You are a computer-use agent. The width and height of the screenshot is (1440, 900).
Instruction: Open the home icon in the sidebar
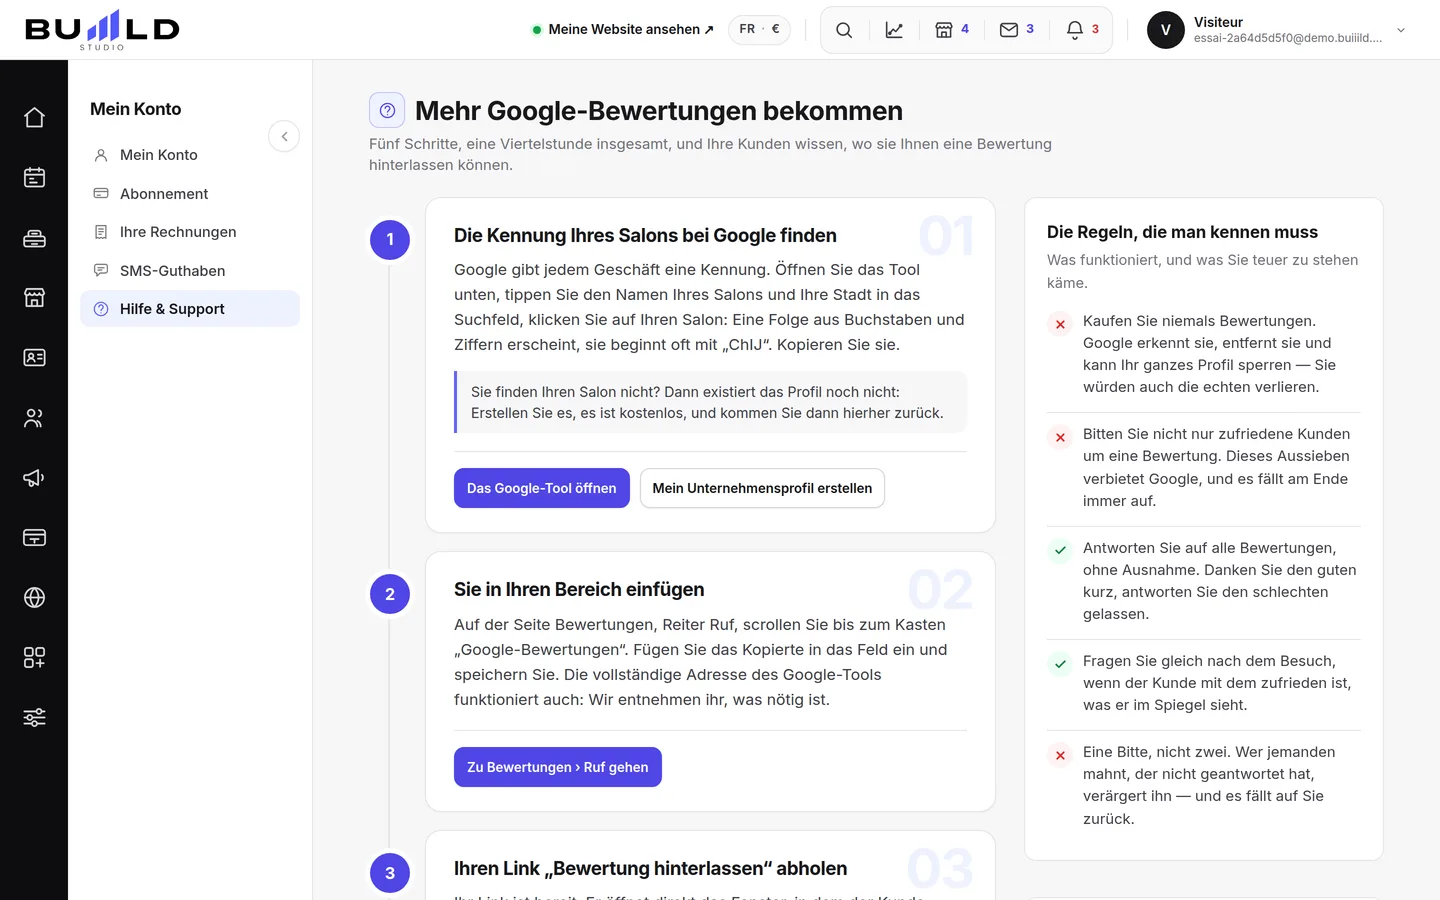(34, 118)
